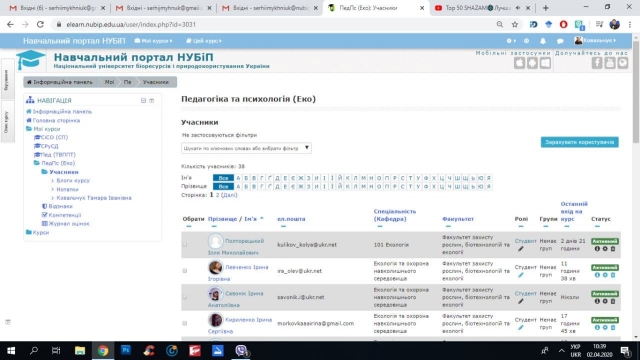Dock the Navigation block to side
The width and height of the screenshot is (640, 360).
[x=152, y=100]
